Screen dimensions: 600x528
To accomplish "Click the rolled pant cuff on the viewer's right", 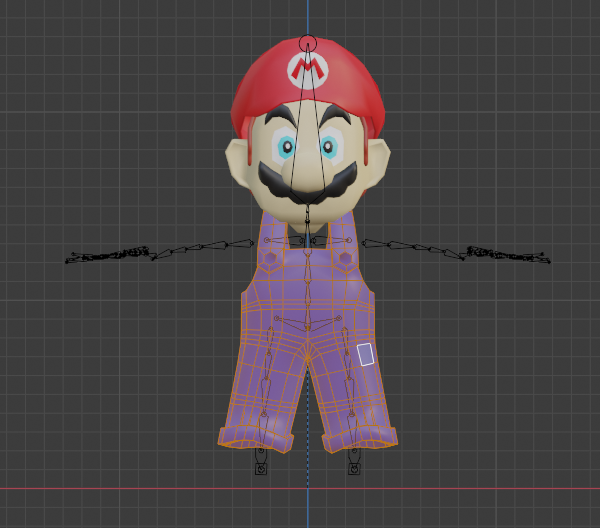I will click(x=360, y=440).
